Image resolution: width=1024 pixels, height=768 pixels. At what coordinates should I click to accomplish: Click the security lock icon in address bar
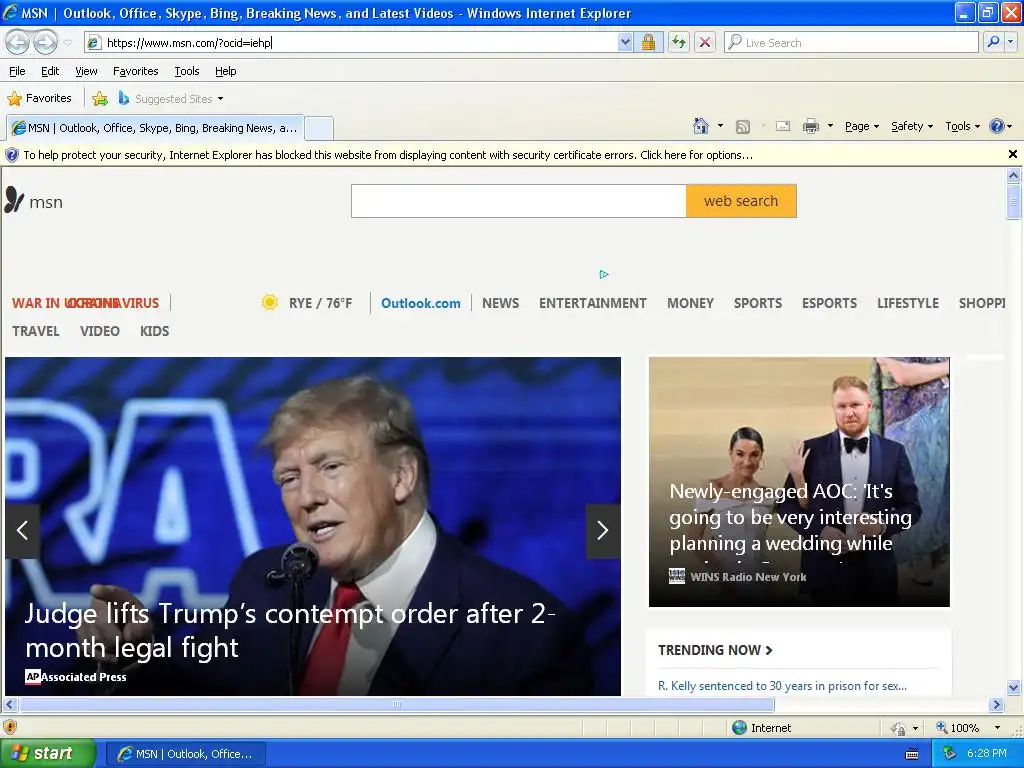(648, 42)
